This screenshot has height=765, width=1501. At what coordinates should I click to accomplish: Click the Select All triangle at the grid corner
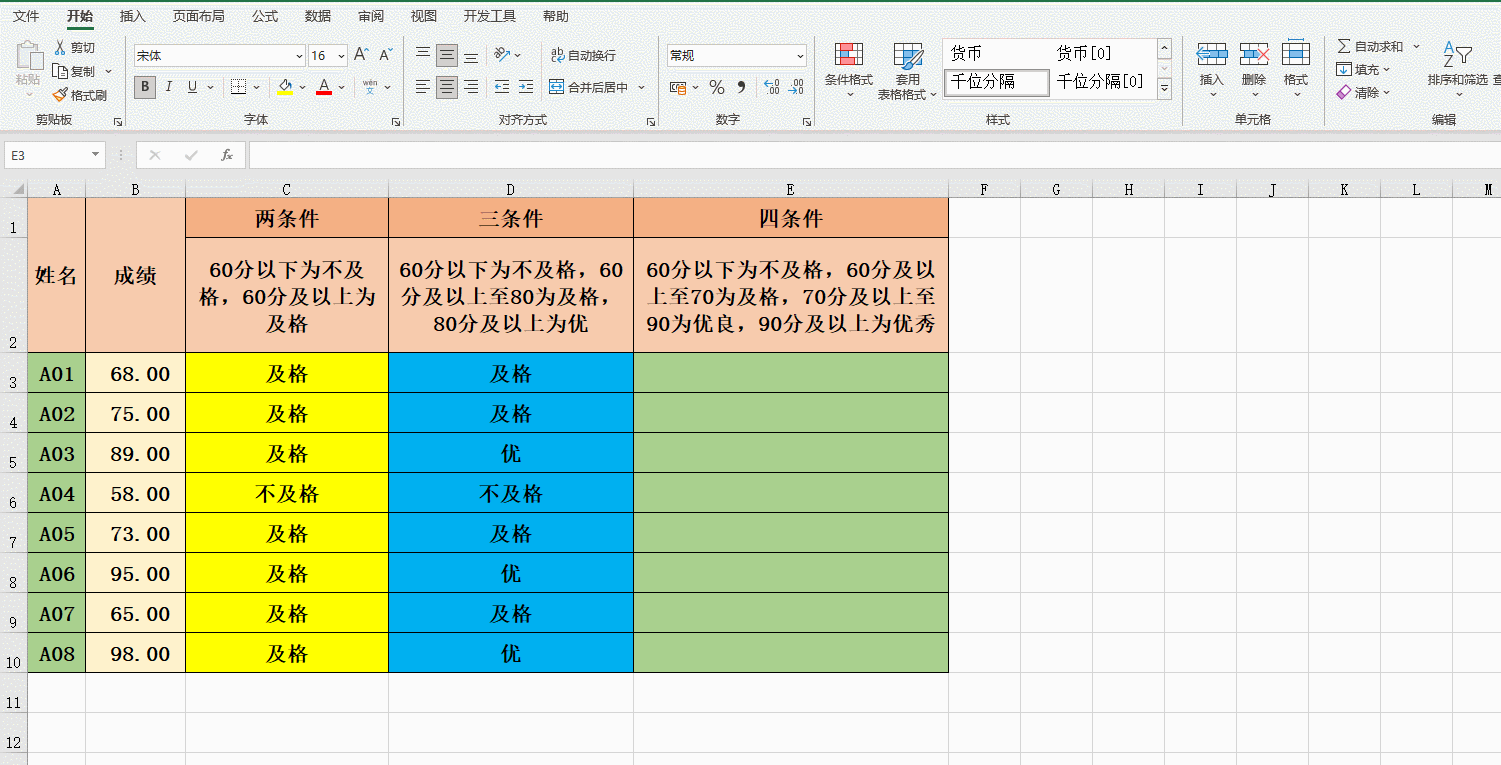tap(18, 189)
